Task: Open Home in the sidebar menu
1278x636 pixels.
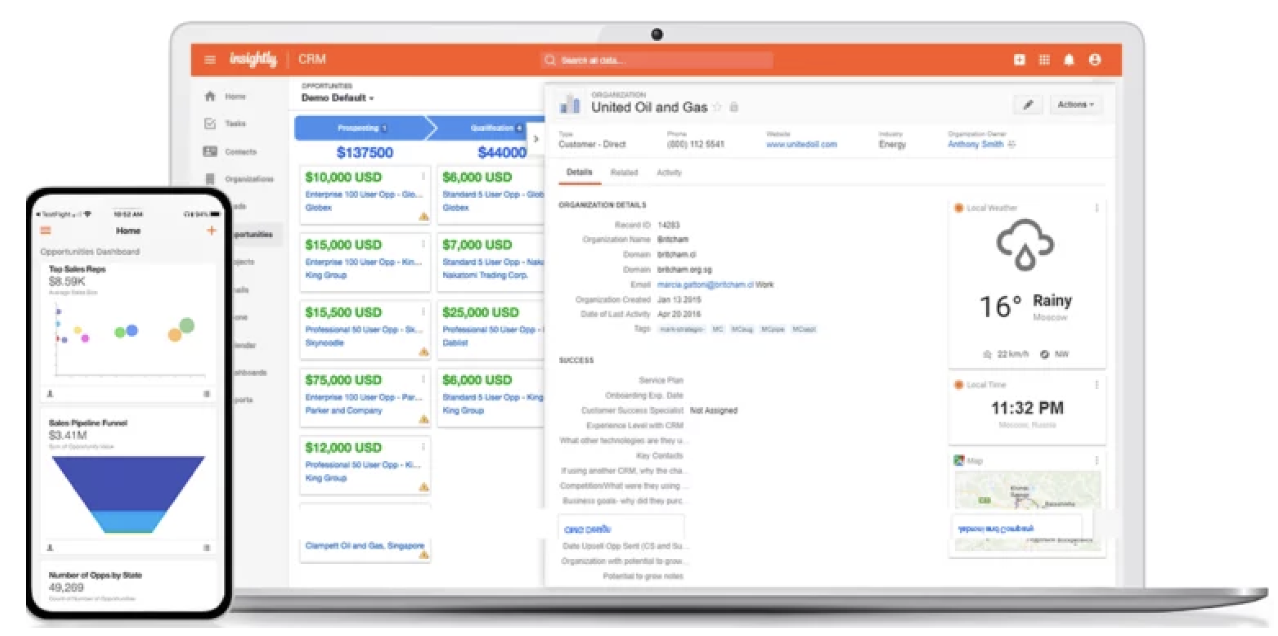Action: 235,96
